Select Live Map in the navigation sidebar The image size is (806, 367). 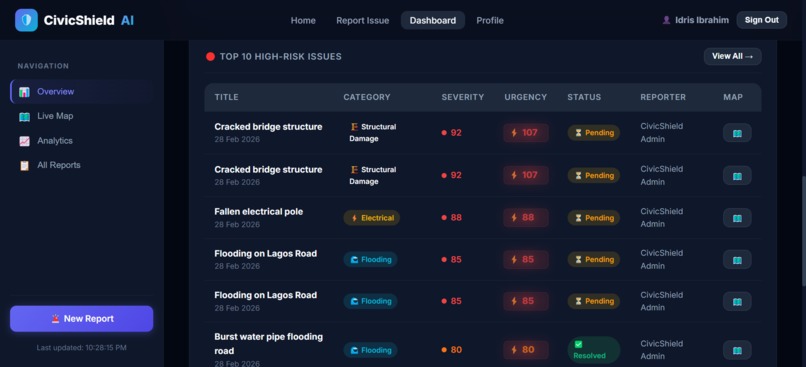coord(82,116)
